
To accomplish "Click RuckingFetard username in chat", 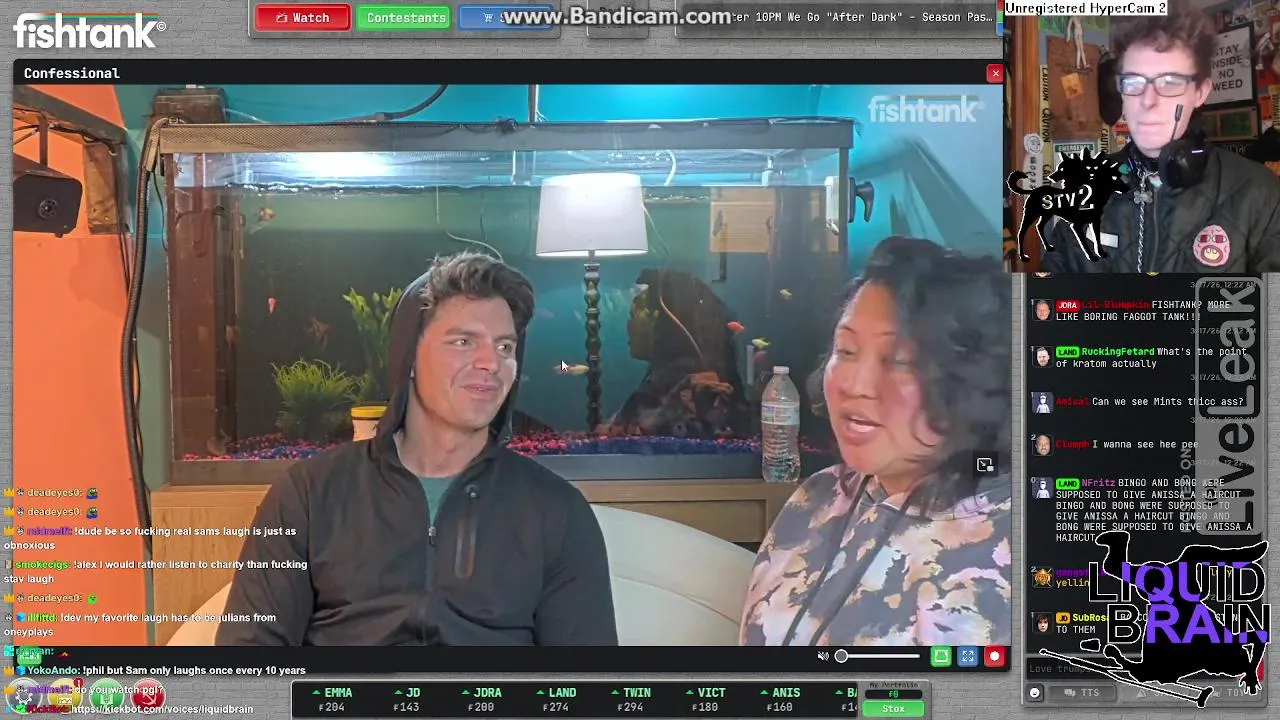I will [x=1117, y=352].
